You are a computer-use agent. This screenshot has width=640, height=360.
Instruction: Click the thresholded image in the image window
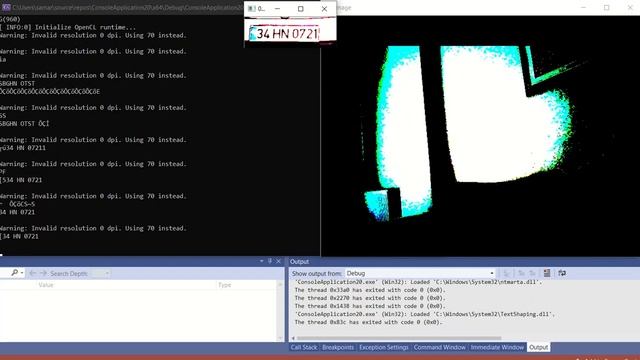480,136
